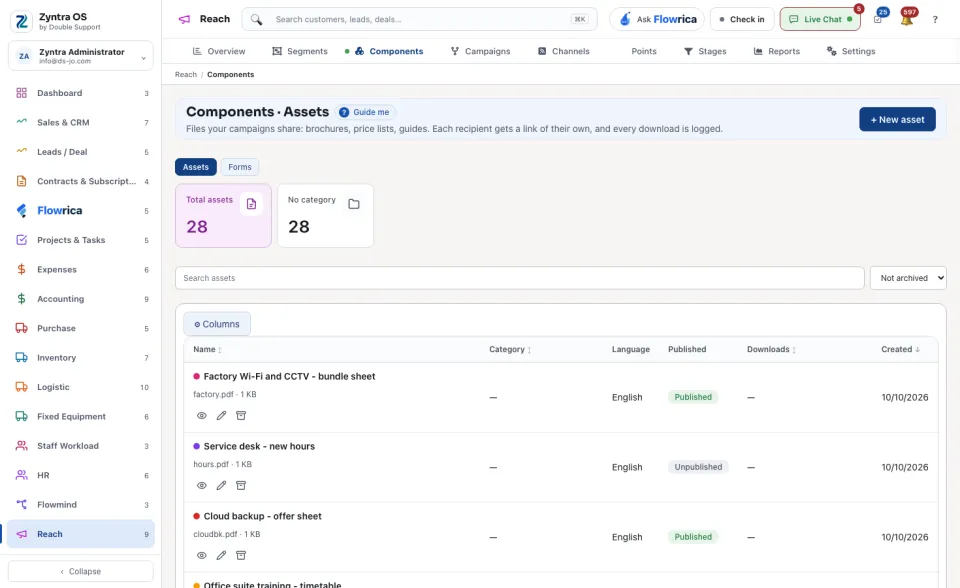Collapse the sidebar
Screen dimensions: 960x588
(80, 571)
